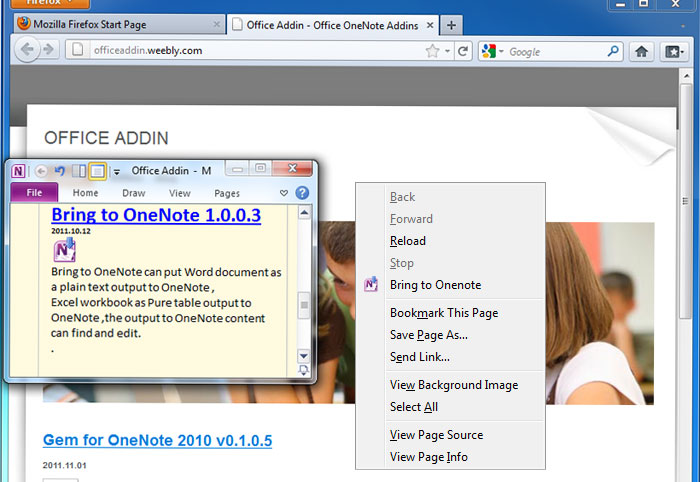Open the OneNote Home ribbon tab
The height and width of the screenshot is (482, 700).
click(85, 193)
